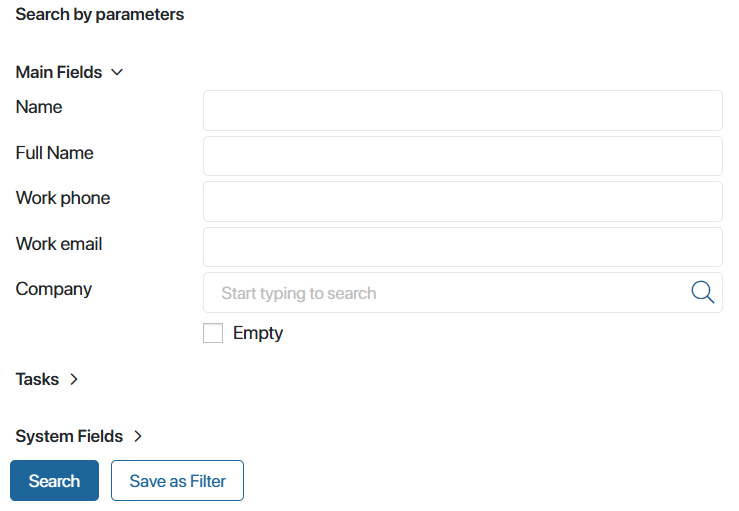739x511 pixels.
Task: Click the Full Name label text
Action: 55,153
